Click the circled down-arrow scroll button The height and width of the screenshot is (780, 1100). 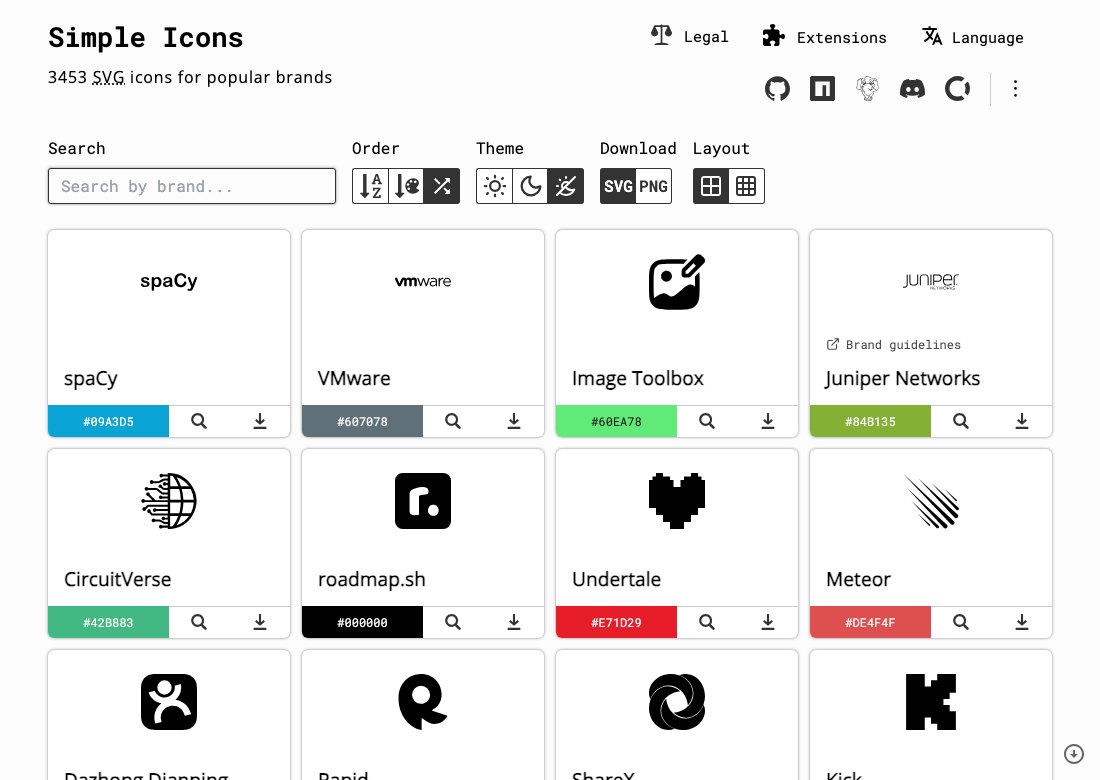[x=1074, y=753]
